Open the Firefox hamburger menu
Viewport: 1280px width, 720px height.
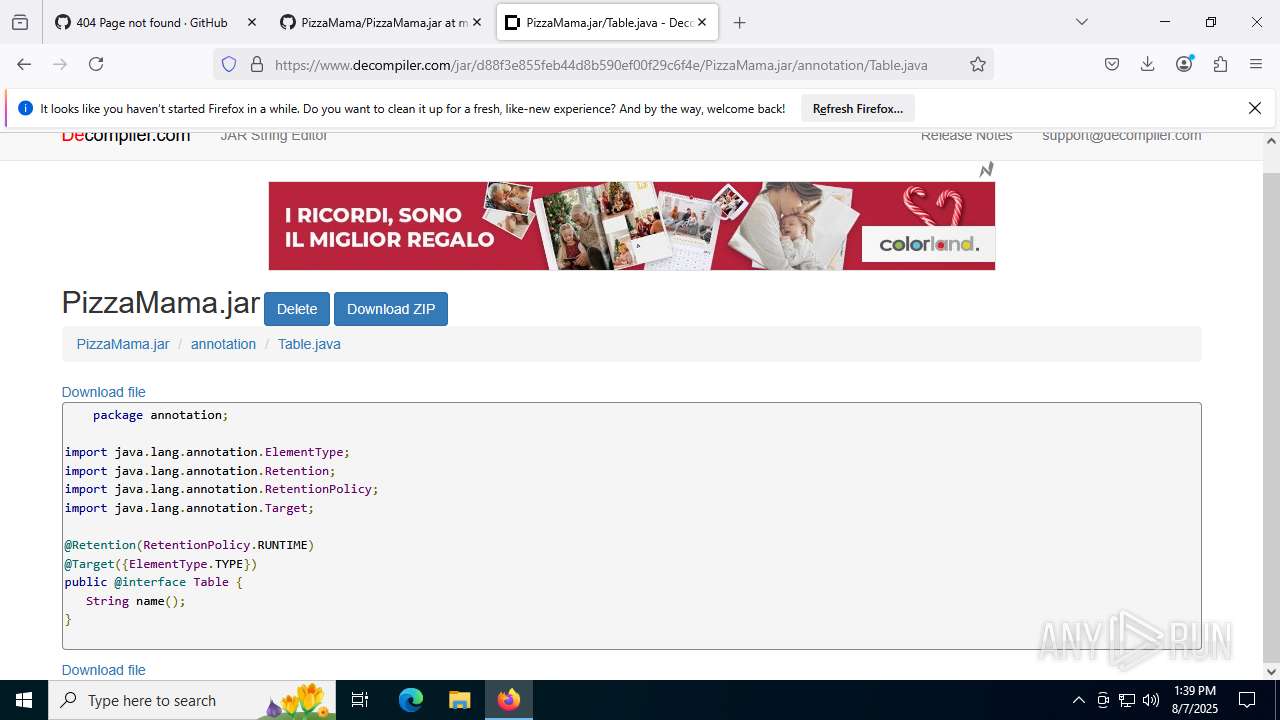[x=1256, y=64]
